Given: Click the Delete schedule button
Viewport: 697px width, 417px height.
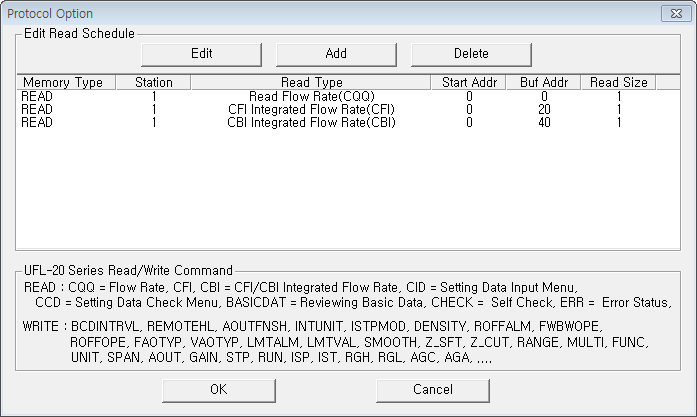Looking at the screenshot, I should point(471,54).
